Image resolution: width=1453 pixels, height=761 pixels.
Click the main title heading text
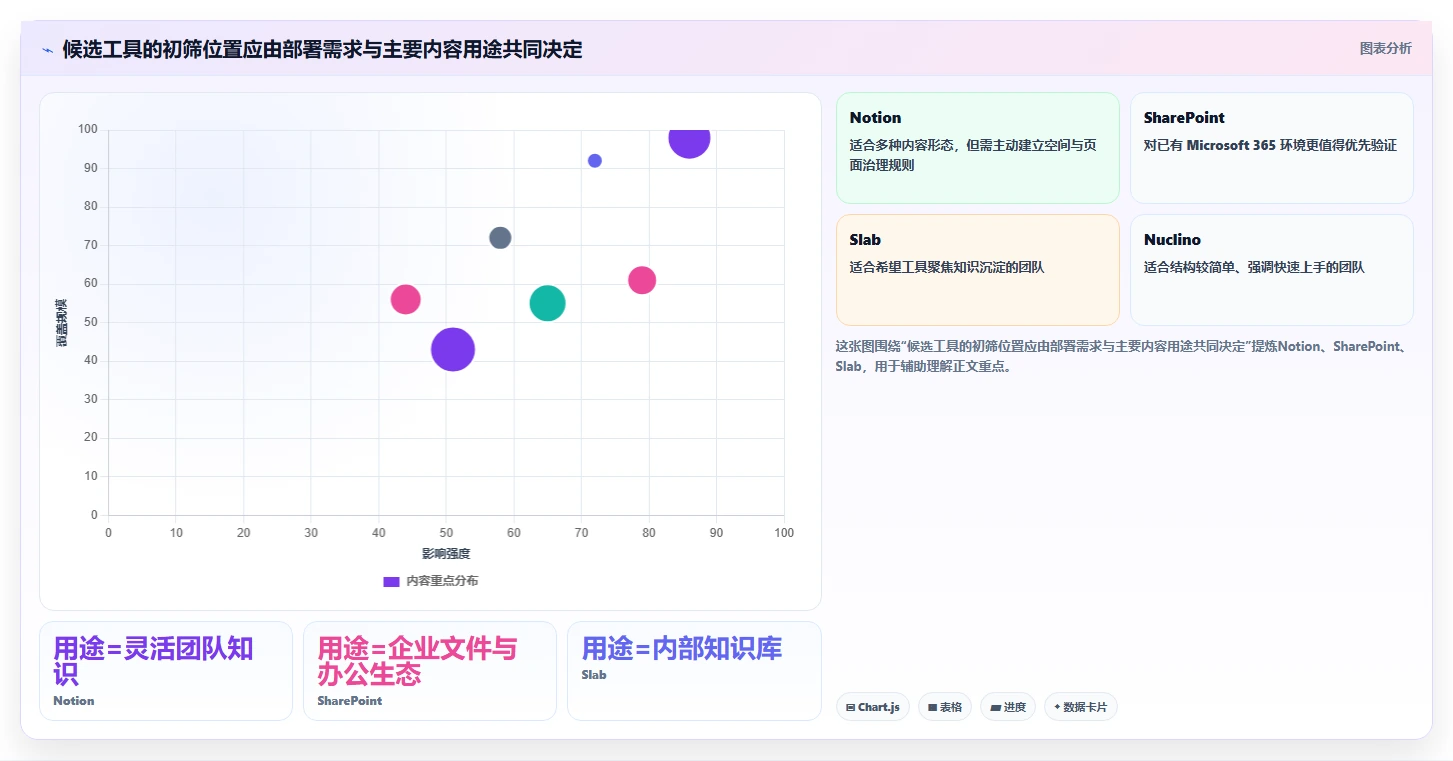pos(322,49)
